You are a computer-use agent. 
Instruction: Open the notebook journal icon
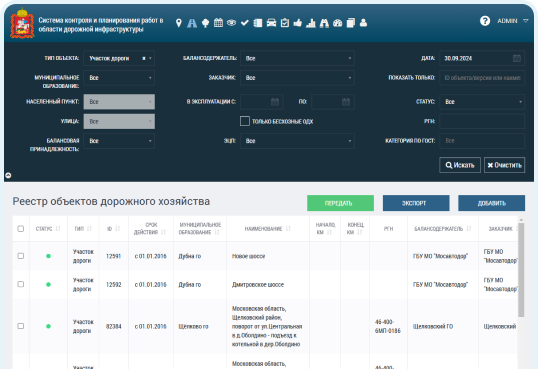coord(258,23)
